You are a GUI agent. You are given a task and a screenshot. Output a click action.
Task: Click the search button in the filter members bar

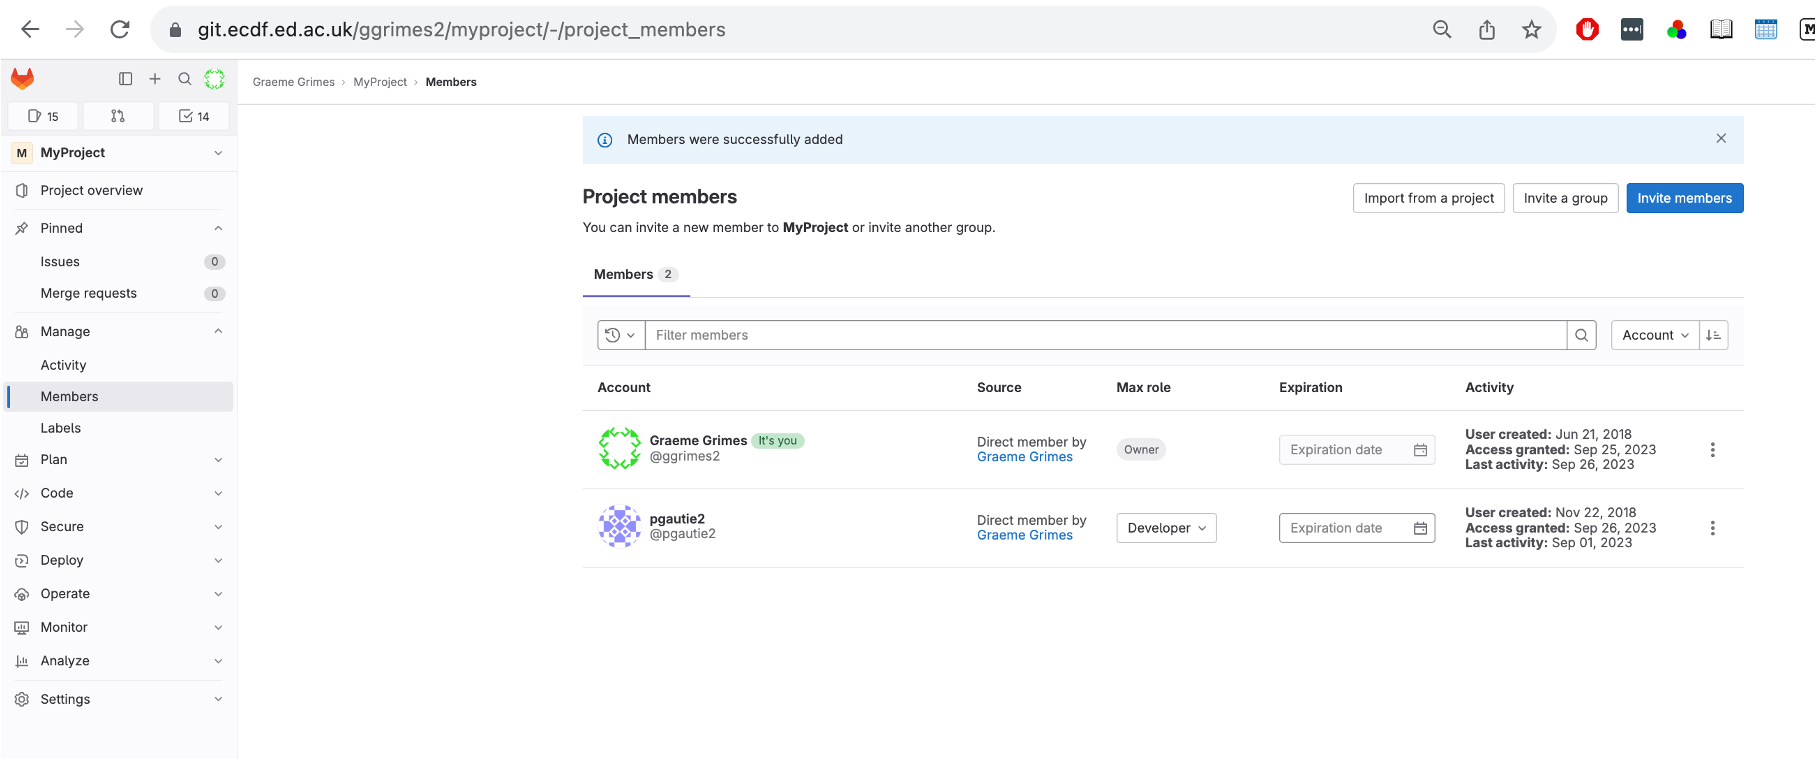point(1582,335)
